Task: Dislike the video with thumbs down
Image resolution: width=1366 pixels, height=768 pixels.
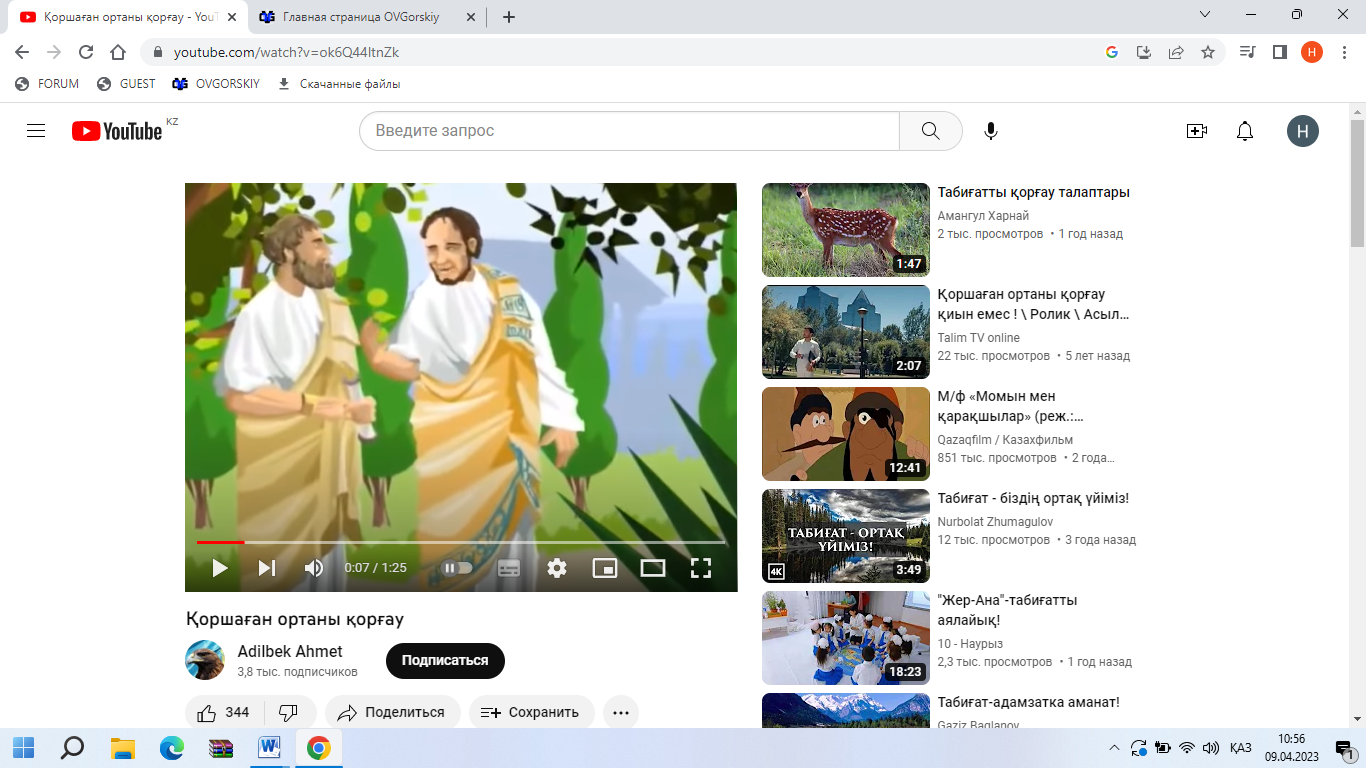Action: point(289,713)
